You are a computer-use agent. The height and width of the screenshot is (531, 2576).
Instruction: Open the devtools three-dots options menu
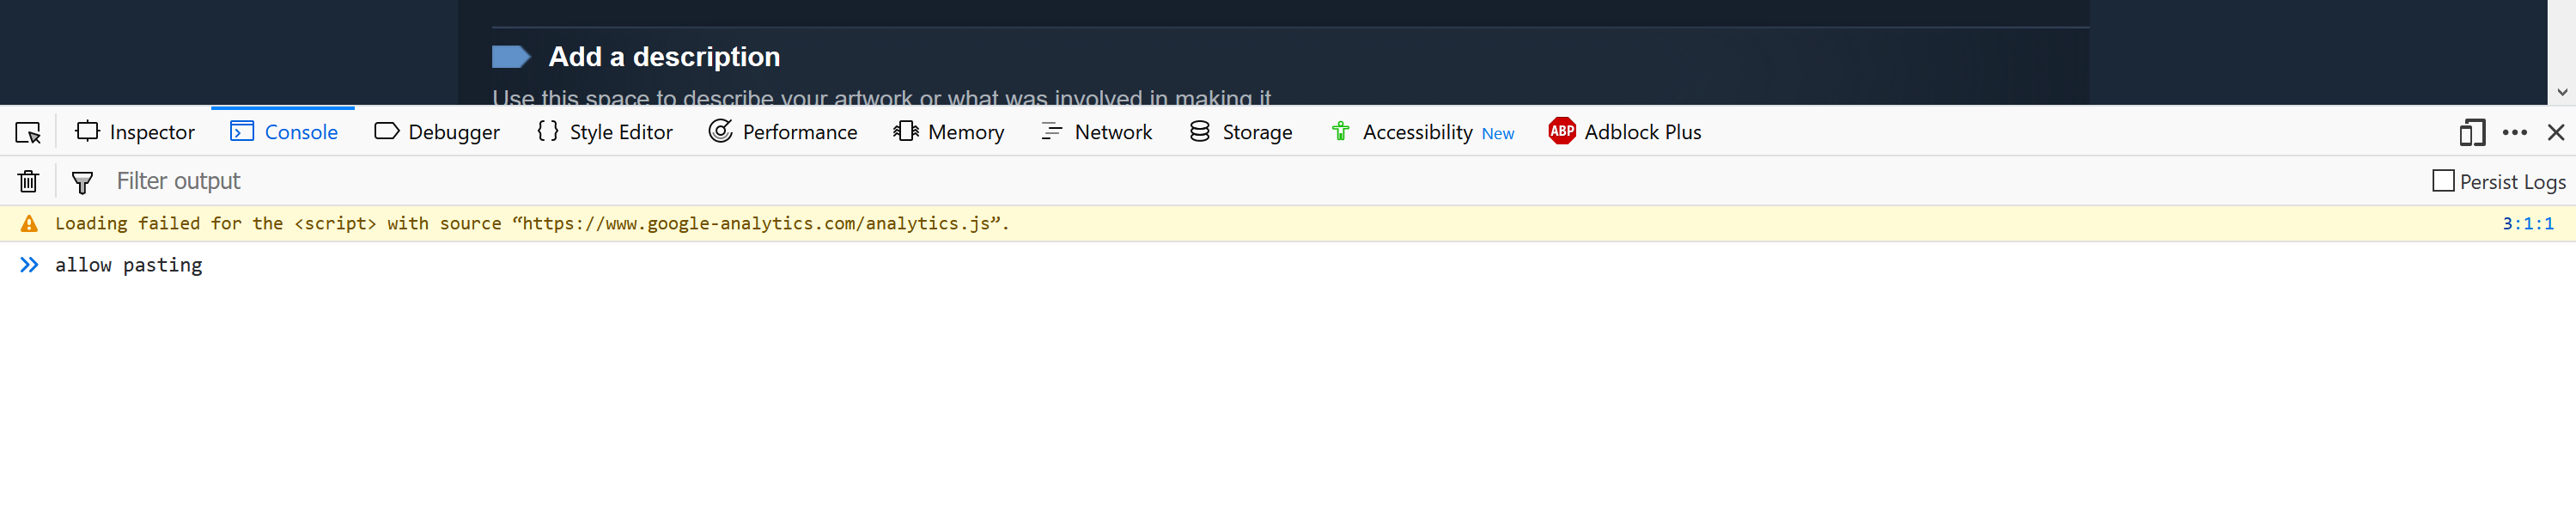2514,132
